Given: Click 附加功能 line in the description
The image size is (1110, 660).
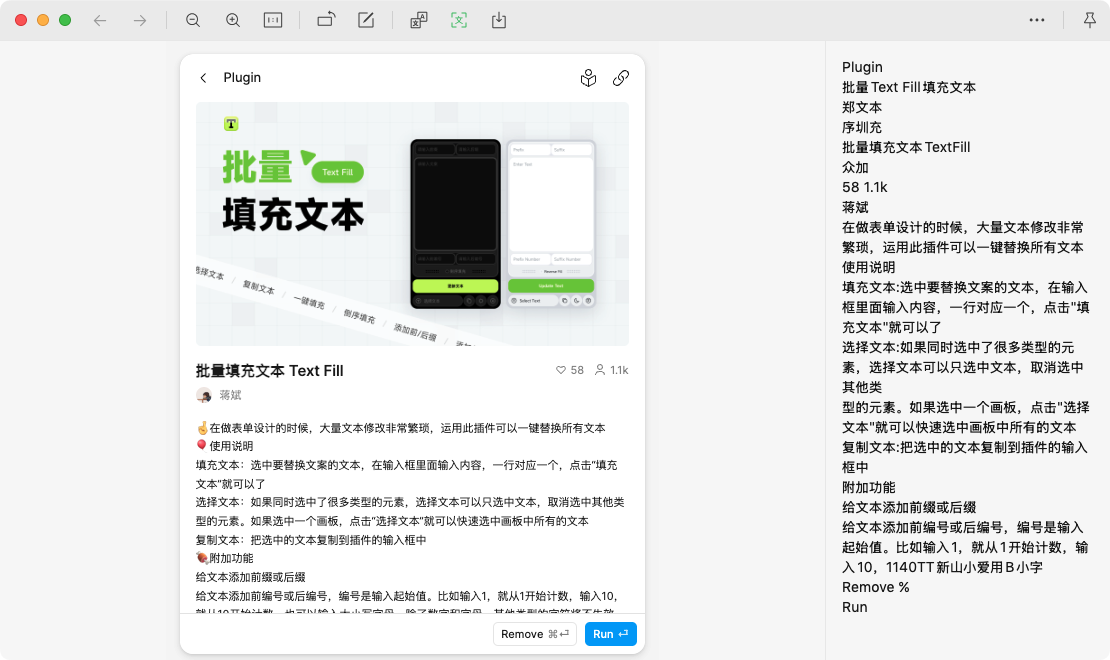Looking at the screenshot, I should click(231, 558).
